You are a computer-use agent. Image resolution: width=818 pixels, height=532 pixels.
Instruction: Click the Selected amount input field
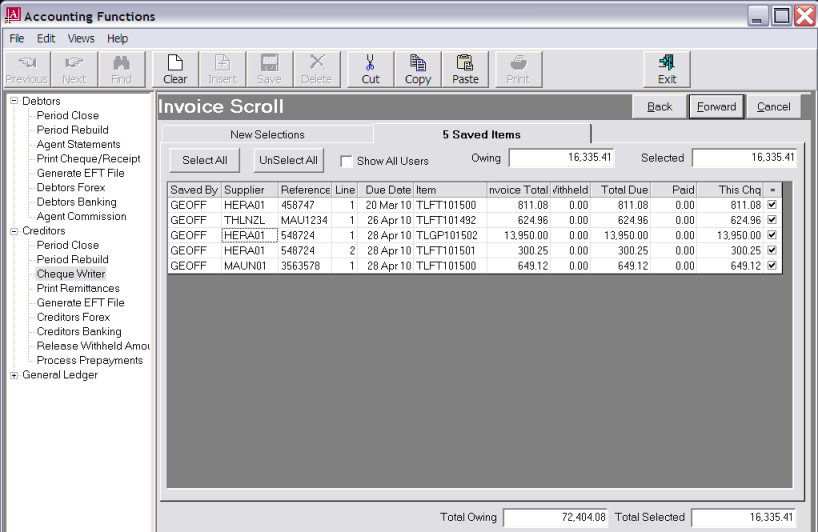(x=744, y=158)
